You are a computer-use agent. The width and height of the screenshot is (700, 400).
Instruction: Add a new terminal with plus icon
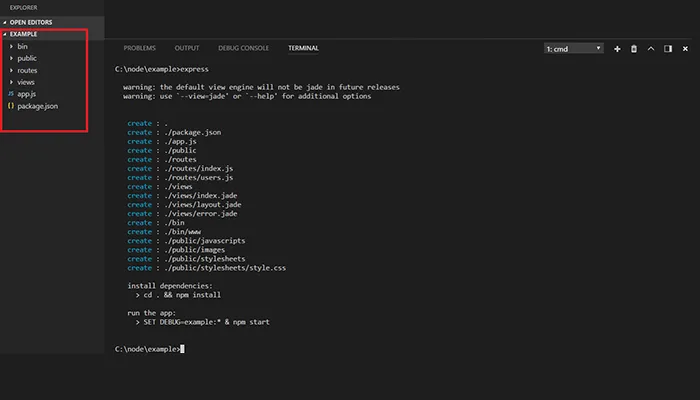617,49
